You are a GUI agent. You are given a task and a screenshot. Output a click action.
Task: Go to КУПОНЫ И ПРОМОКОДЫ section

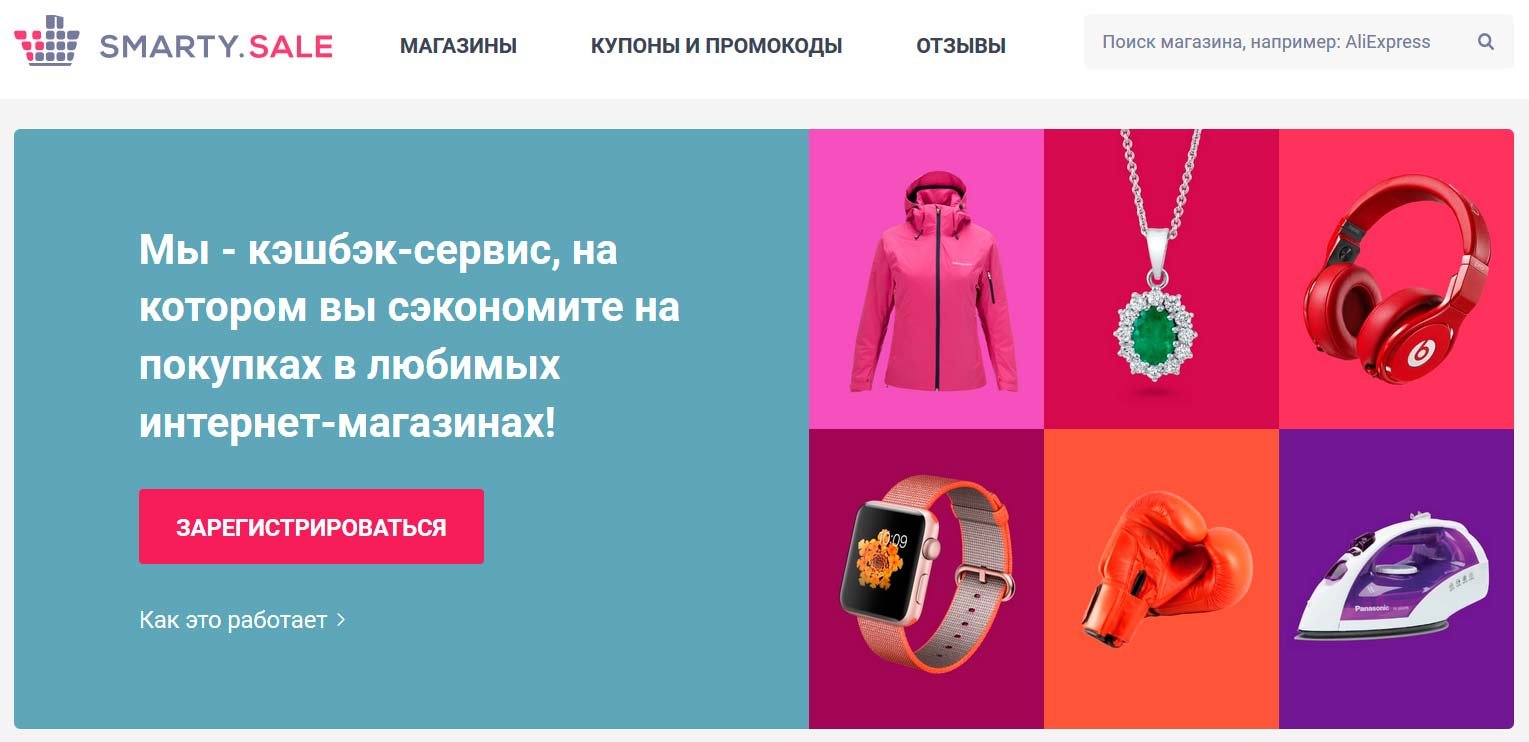[716, 46]
